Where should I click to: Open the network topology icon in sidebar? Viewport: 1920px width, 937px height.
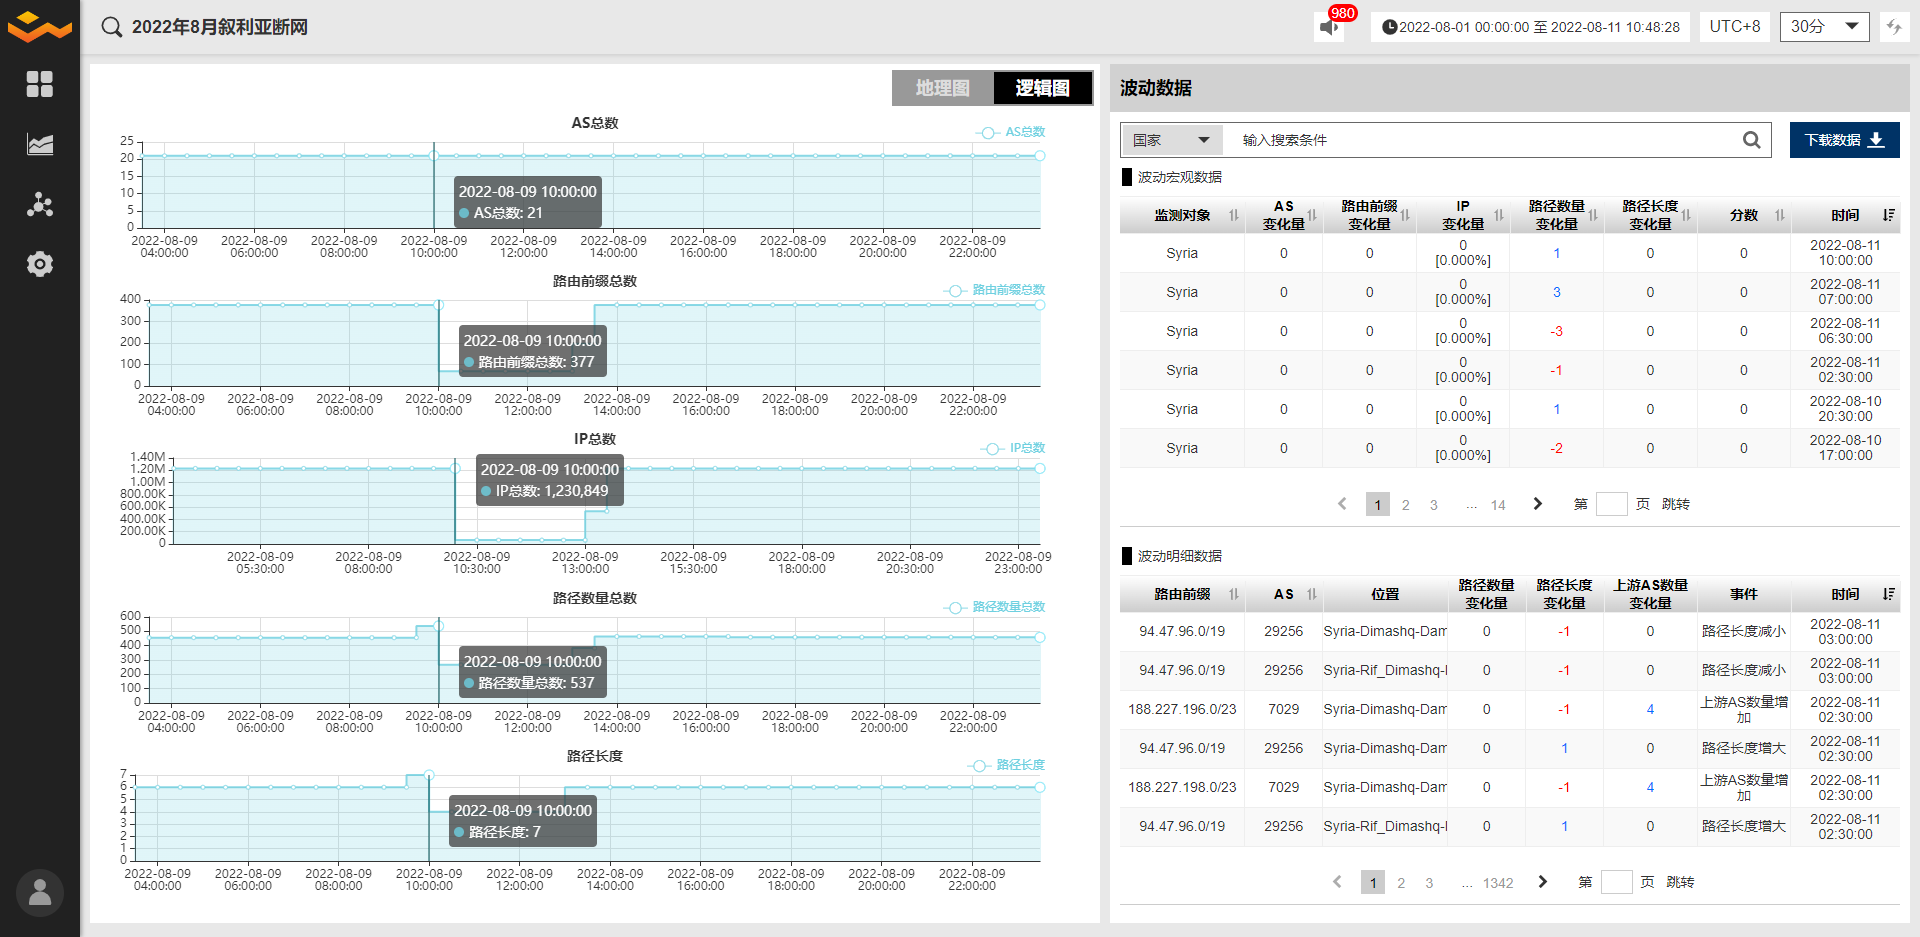[x=40, y=205]
